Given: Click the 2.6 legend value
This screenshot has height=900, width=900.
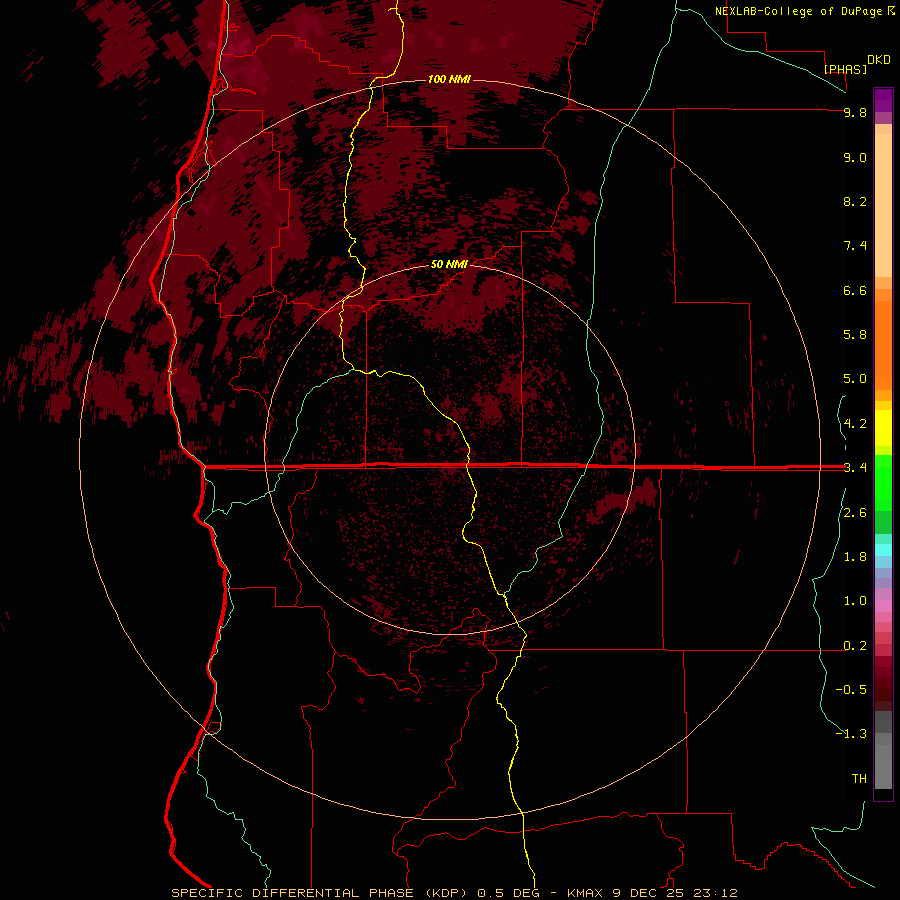Looking at the screenshot, I should click(x=855, y=513).
